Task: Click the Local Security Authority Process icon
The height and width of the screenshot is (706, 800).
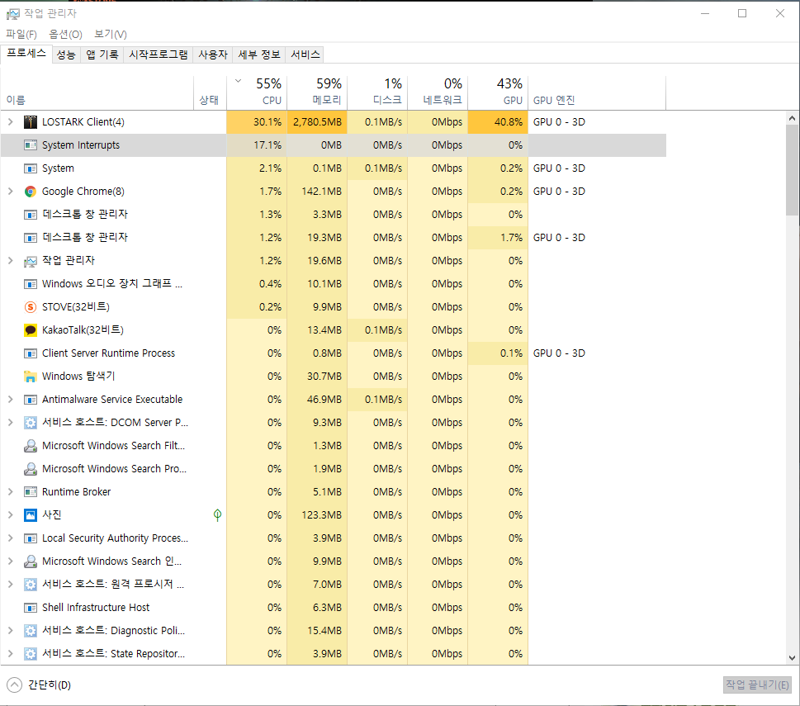Action: pos(31,538)
